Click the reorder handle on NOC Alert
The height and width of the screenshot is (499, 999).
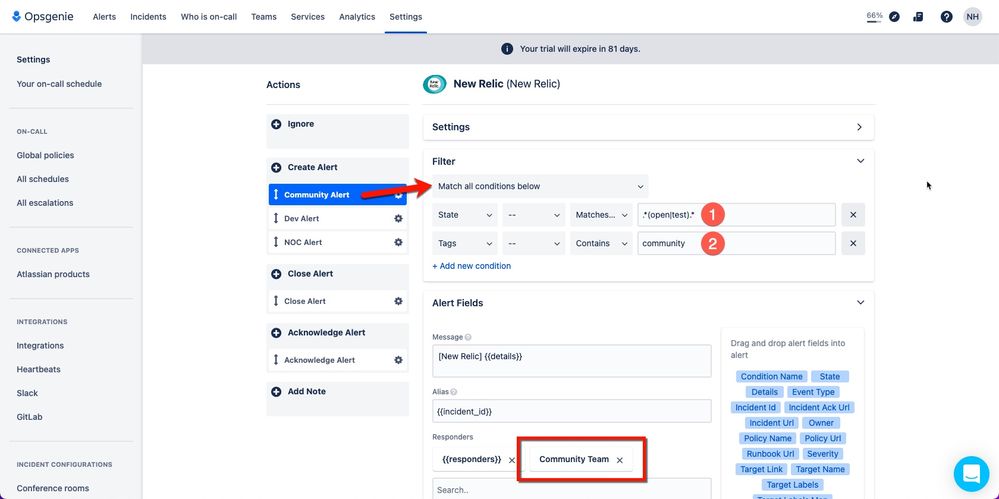tap(276, 242)
